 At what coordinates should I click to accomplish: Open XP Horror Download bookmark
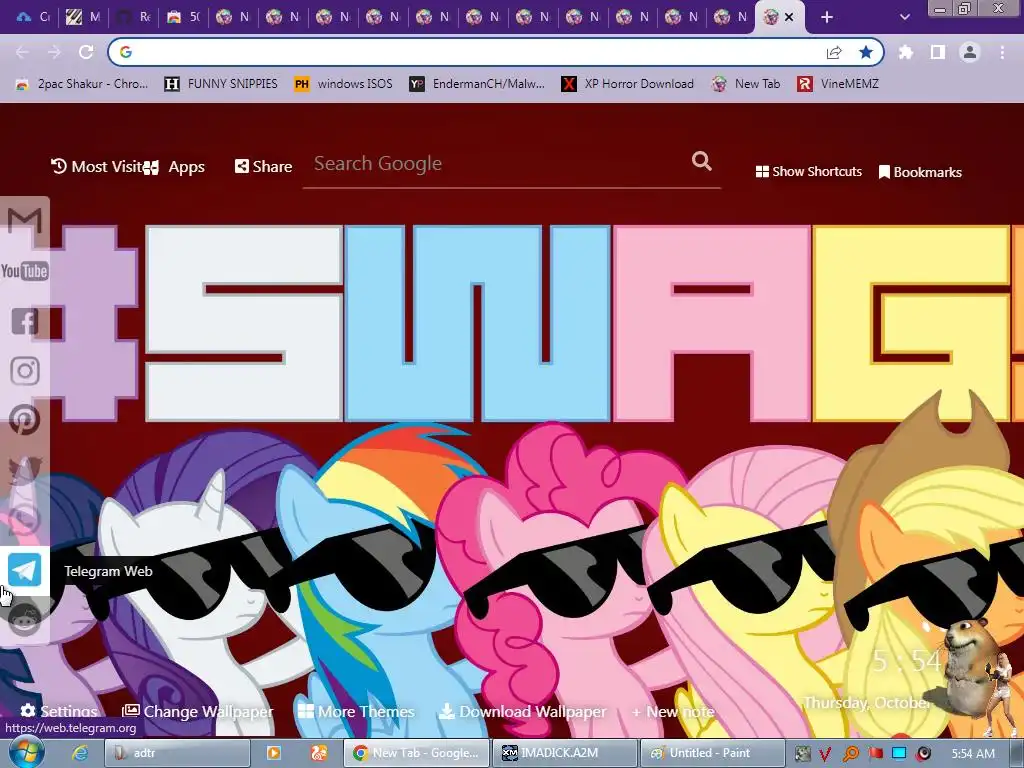pyautogui.click(x=628, y=84)
